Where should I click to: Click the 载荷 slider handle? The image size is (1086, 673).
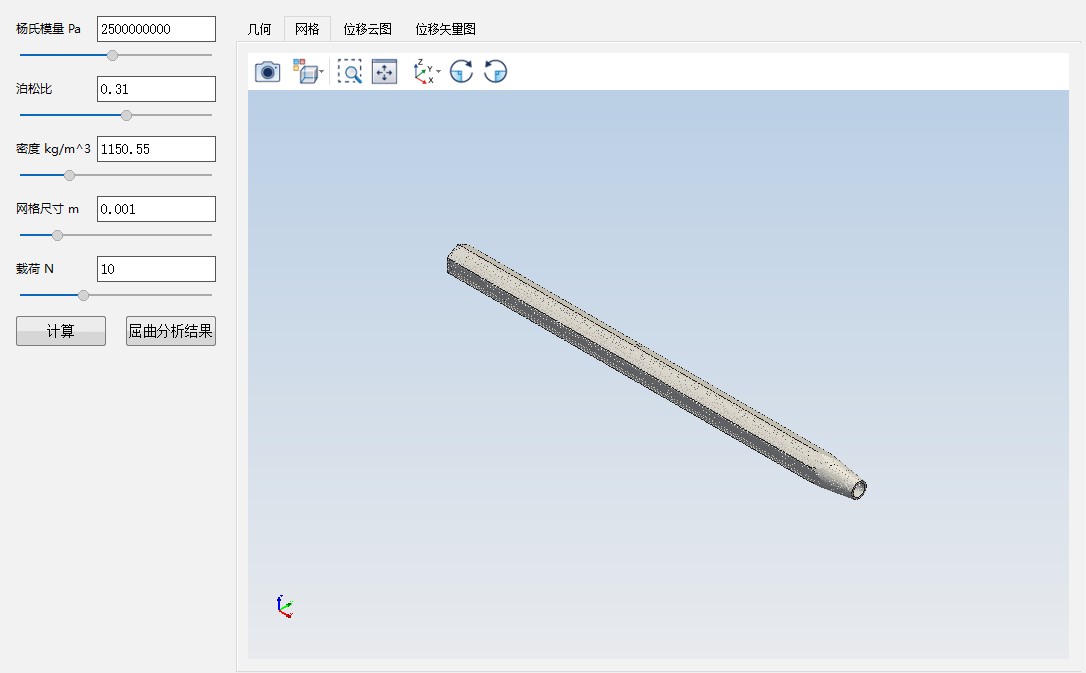[83, 296]
